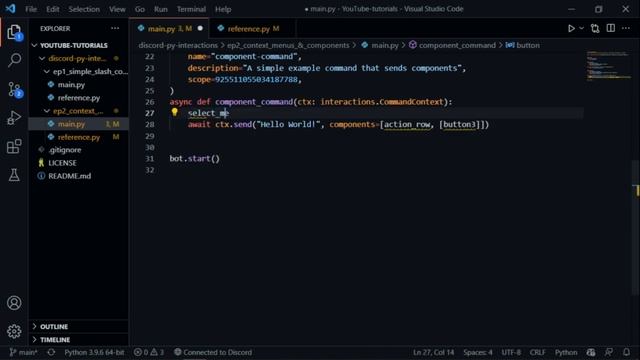This screenshot has width=640, height=360.
Task: Open the Run menu
Action: [x=161, y=9]
